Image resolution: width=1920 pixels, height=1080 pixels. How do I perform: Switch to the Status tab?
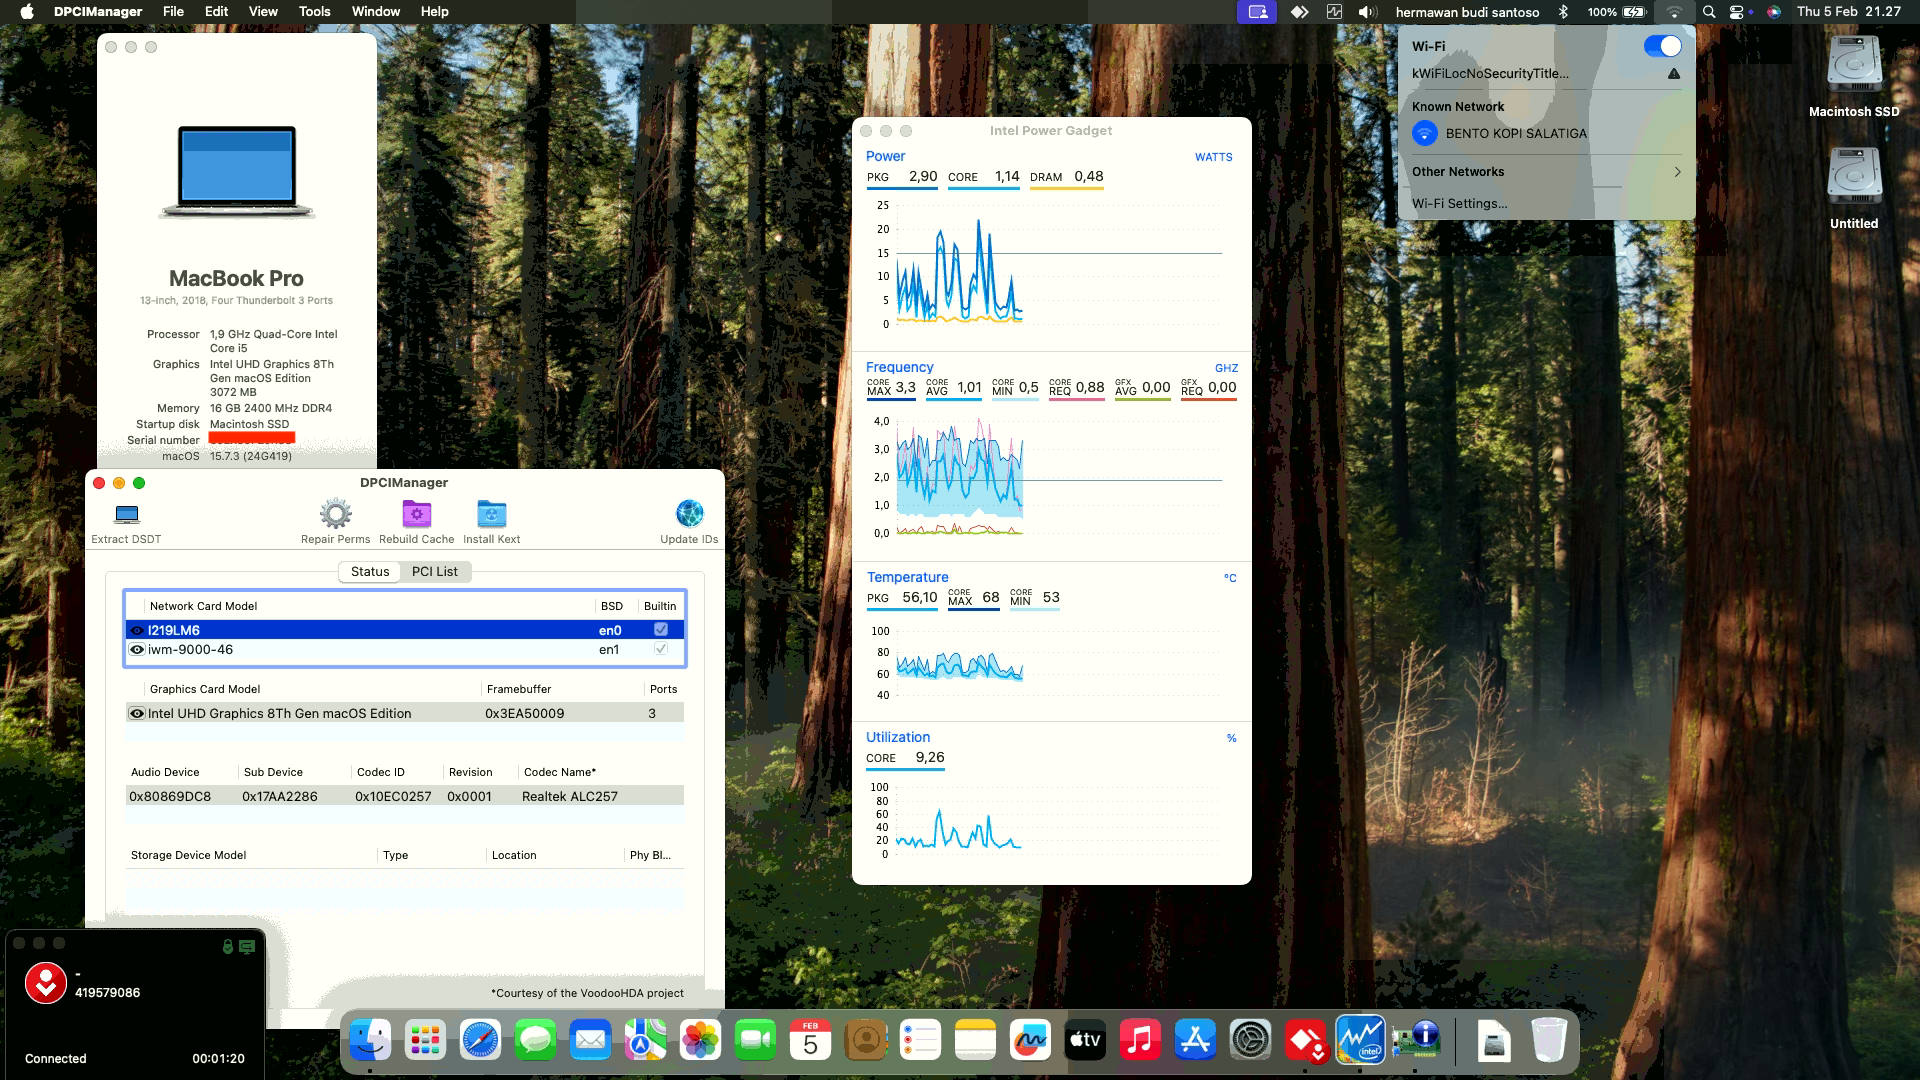(x=370, y=572)
